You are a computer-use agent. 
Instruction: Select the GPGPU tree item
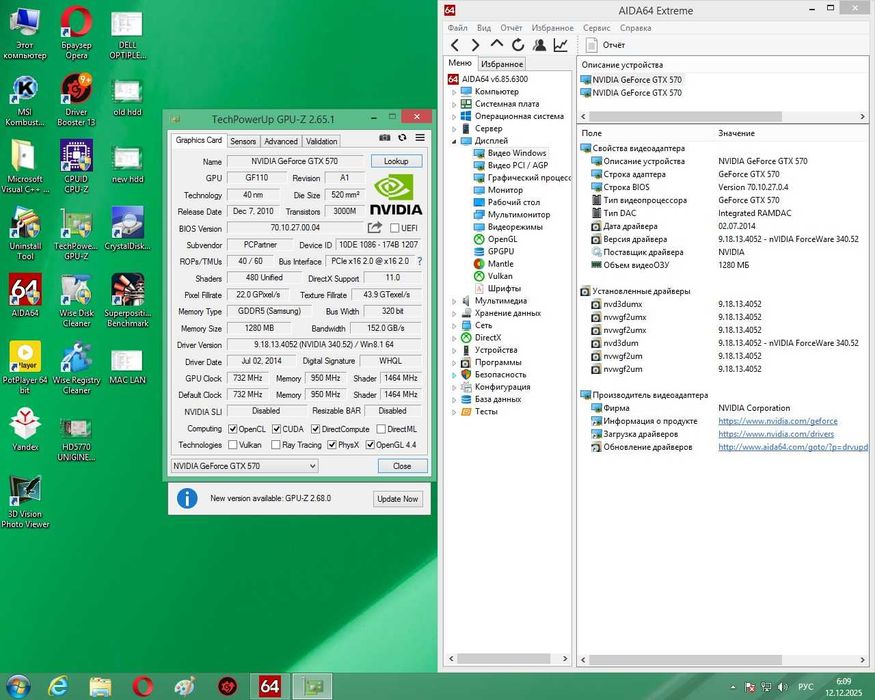click(501, 251)
